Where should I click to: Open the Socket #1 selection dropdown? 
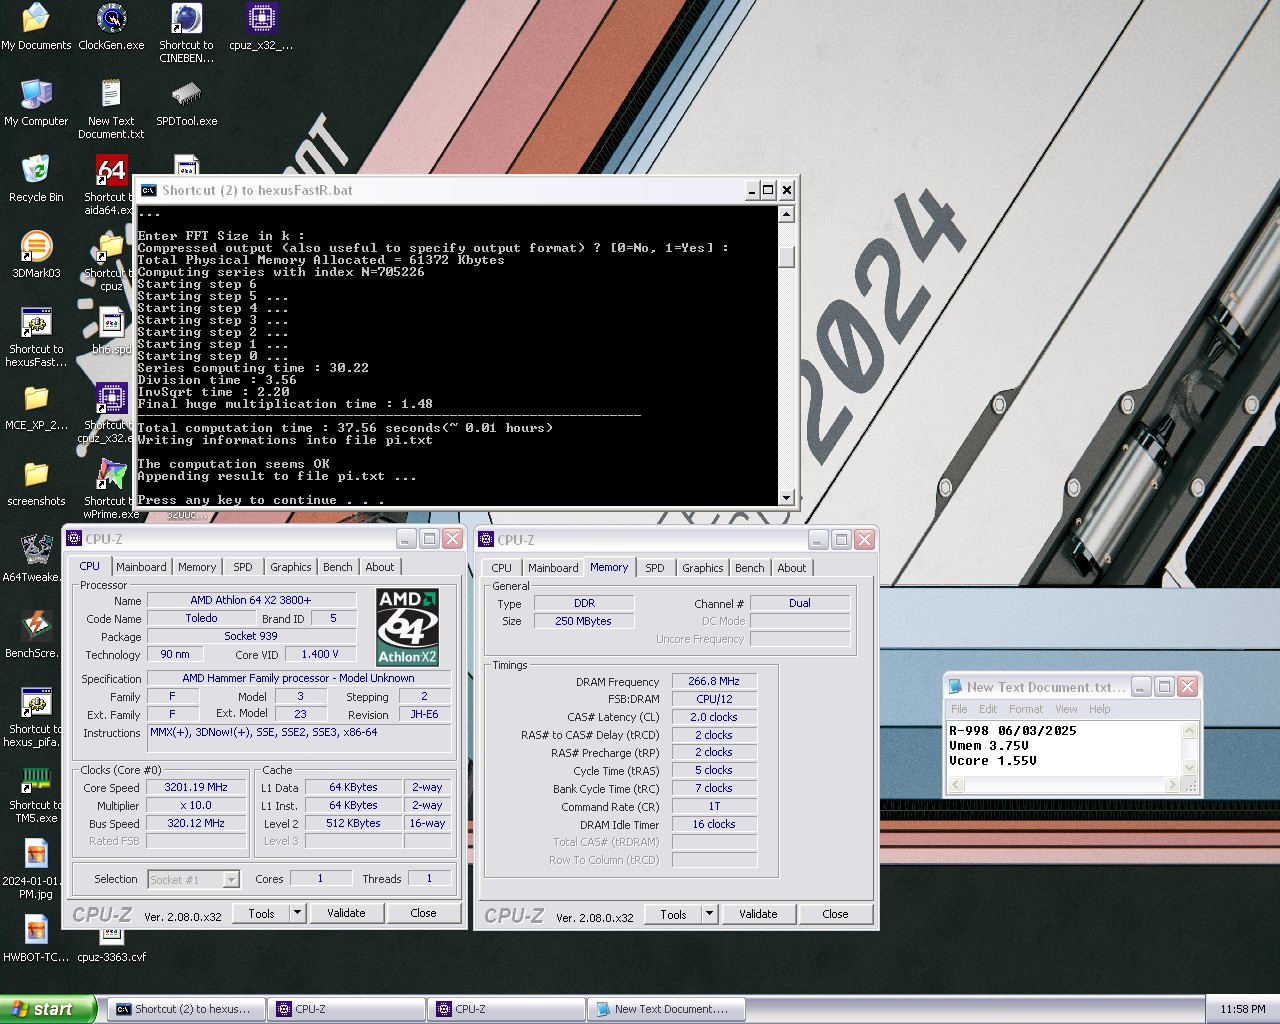click(x=232, y=879)
